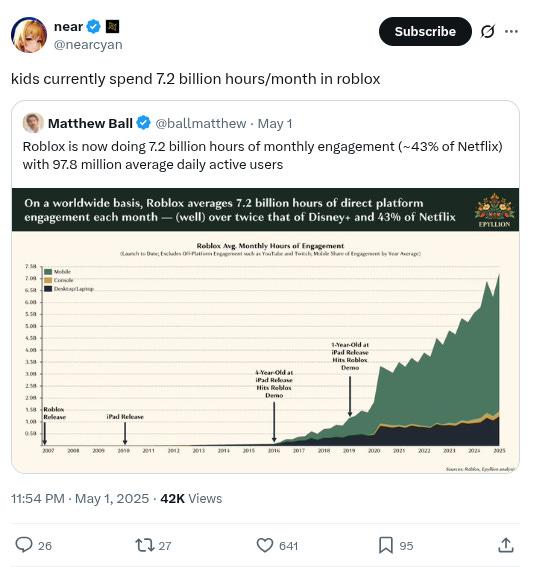Open the @ballmatthew handle link
Image resolution: width=534 pixels, height=567 pixels.
coord(201,123)
